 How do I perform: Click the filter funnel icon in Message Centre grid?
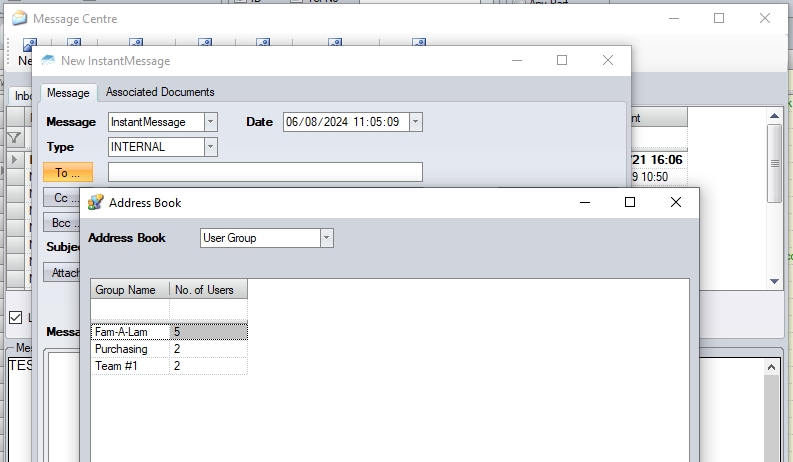15,137
